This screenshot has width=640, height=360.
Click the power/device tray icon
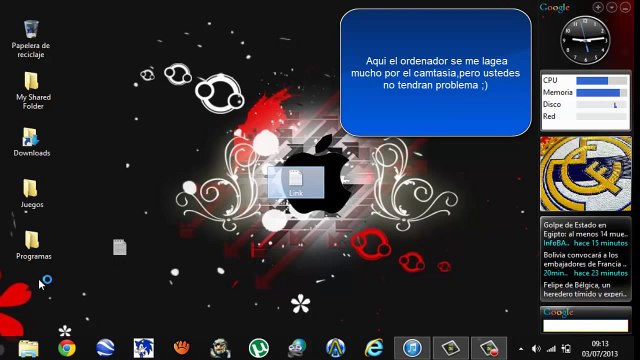(566, 349)
